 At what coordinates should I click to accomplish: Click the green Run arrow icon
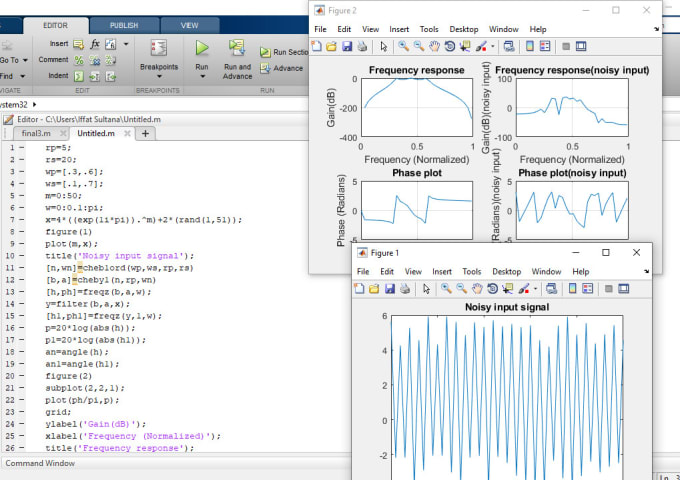pos(202,48)
